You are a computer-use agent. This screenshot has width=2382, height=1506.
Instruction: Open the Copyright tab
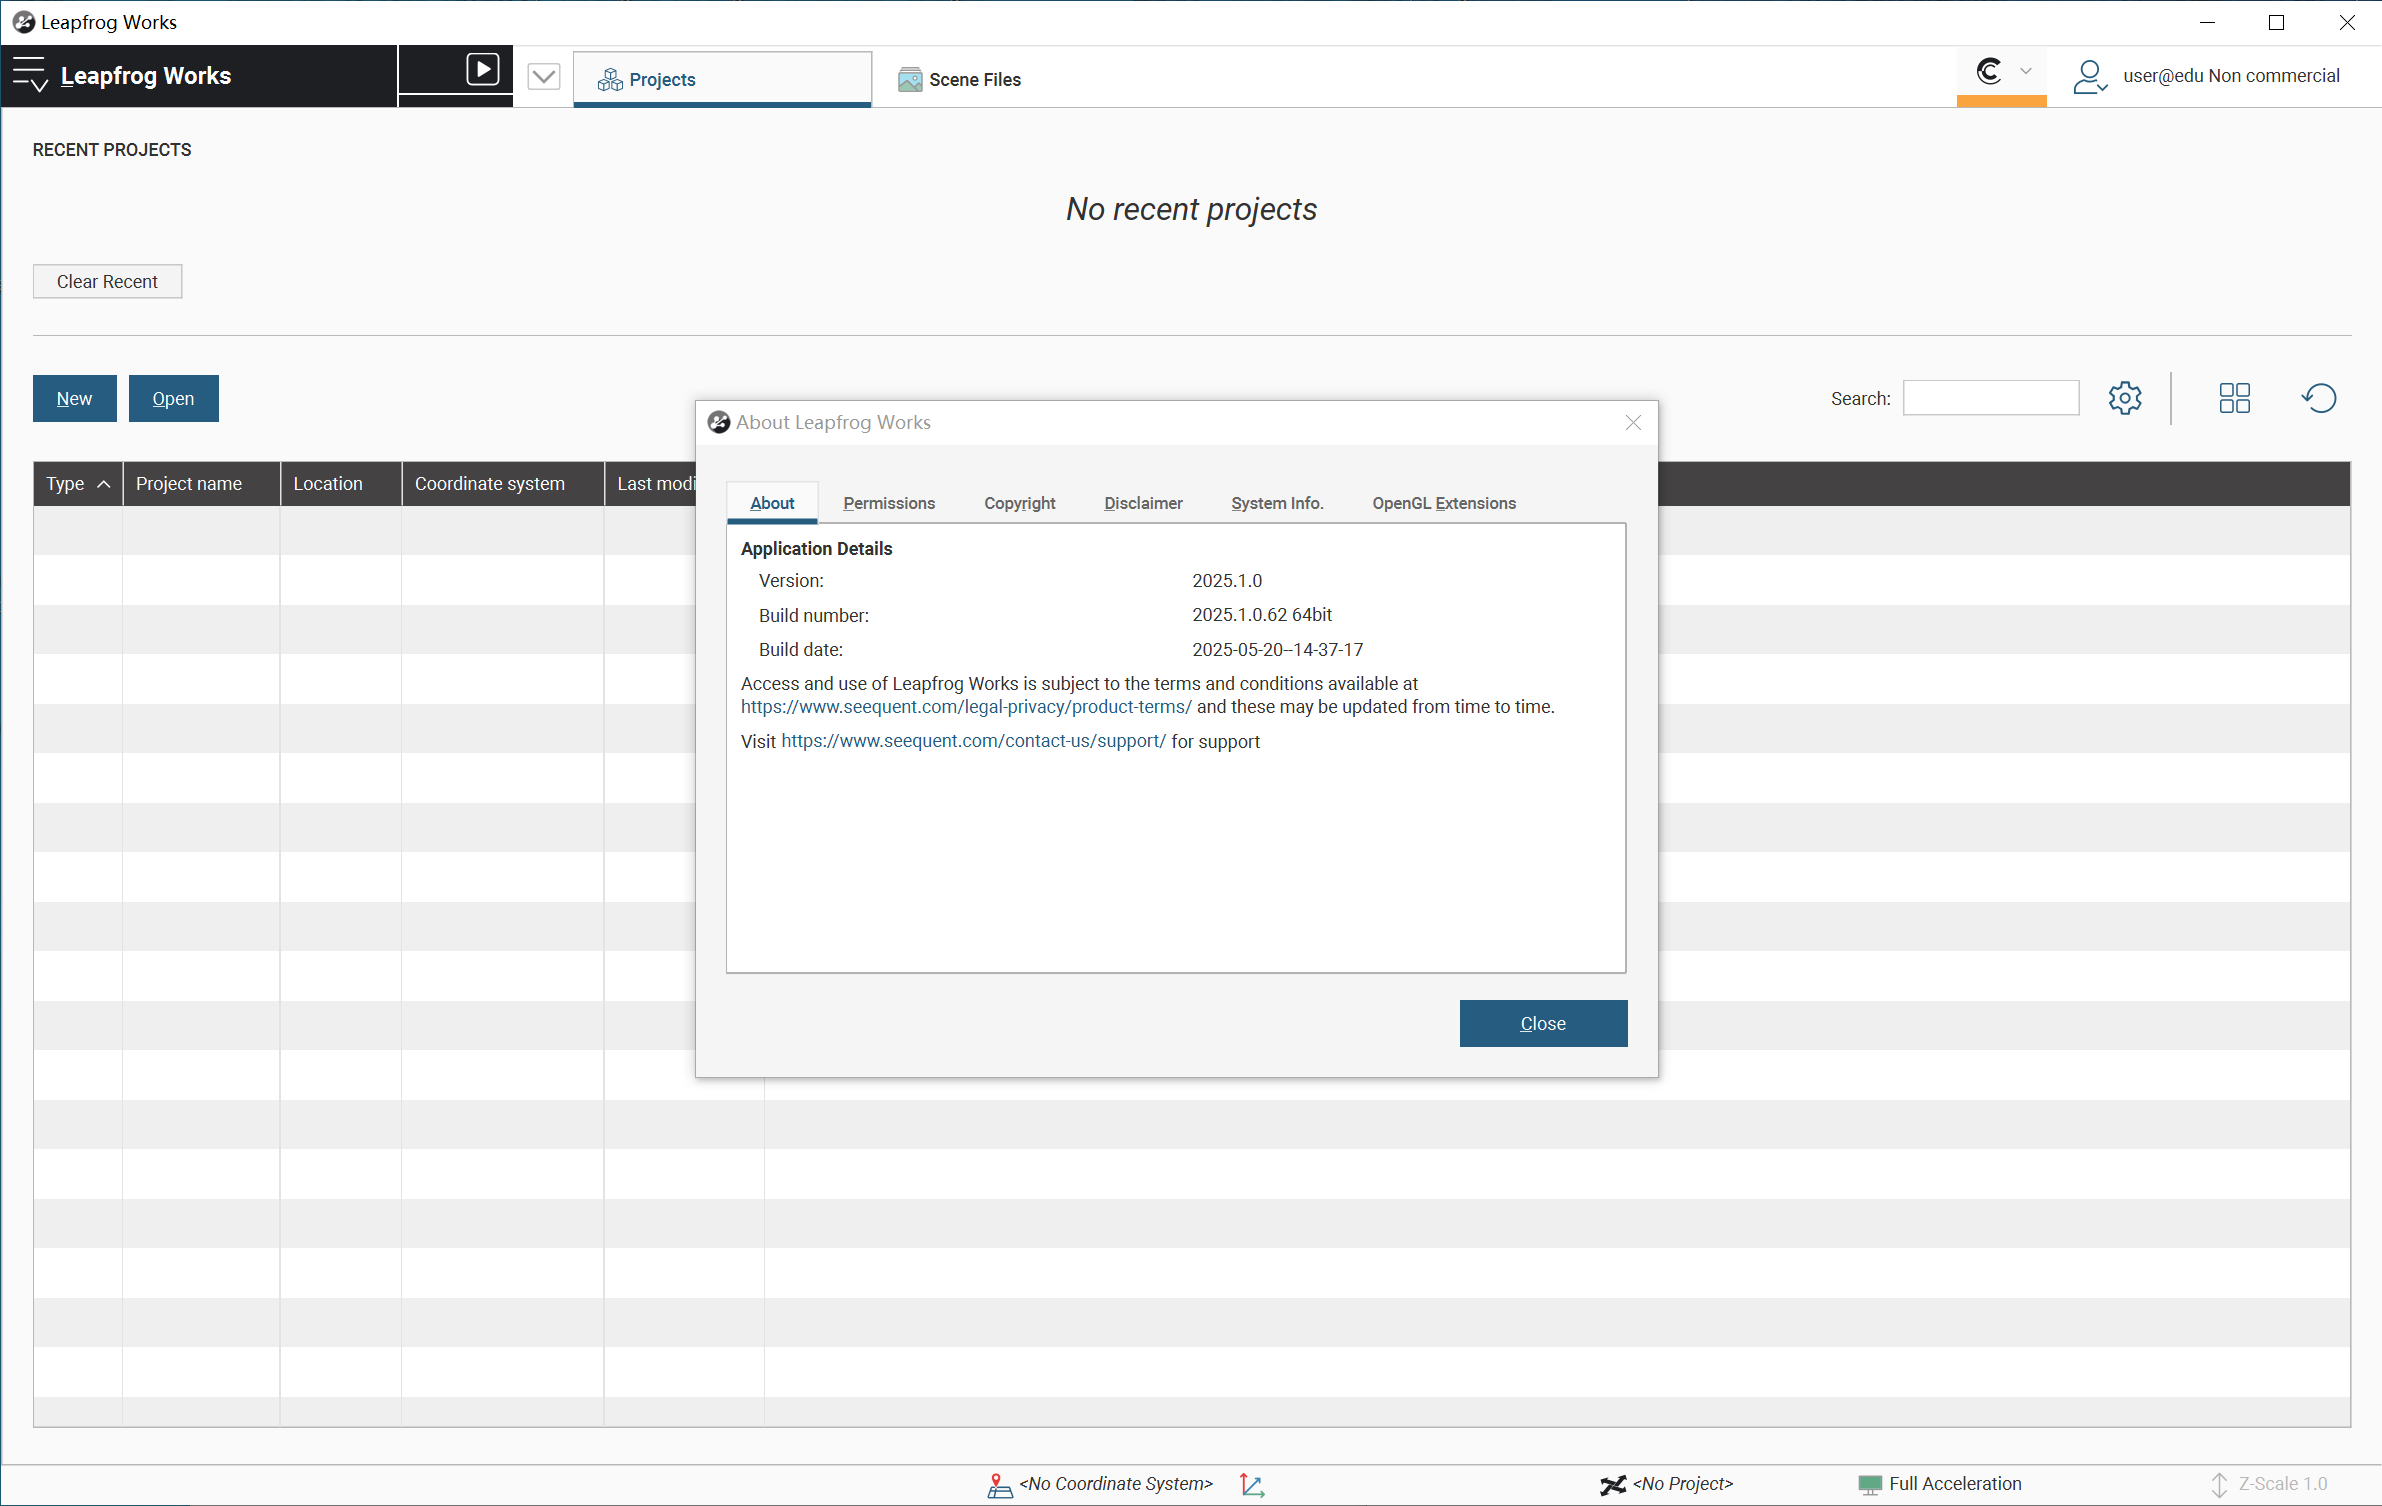(x=1019, y=503)
